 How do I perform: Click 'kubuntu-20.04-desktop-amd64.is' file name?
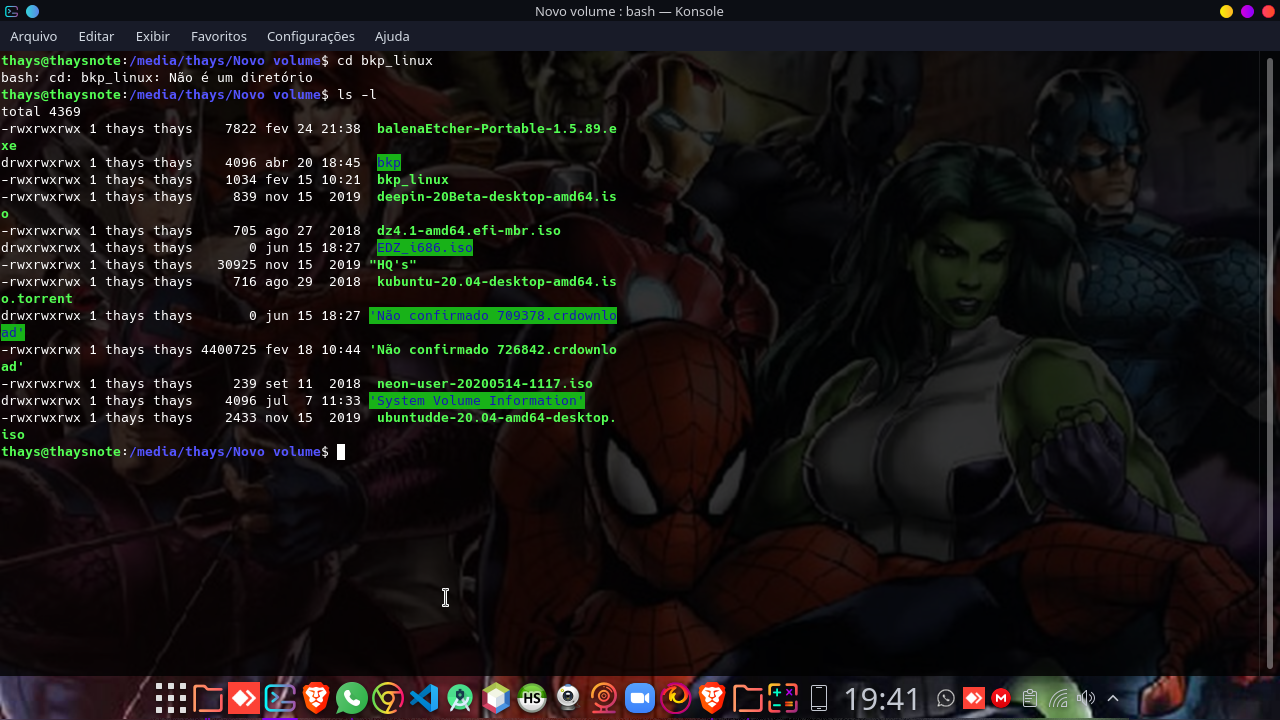pyautogui.click(x=497, y=281)
